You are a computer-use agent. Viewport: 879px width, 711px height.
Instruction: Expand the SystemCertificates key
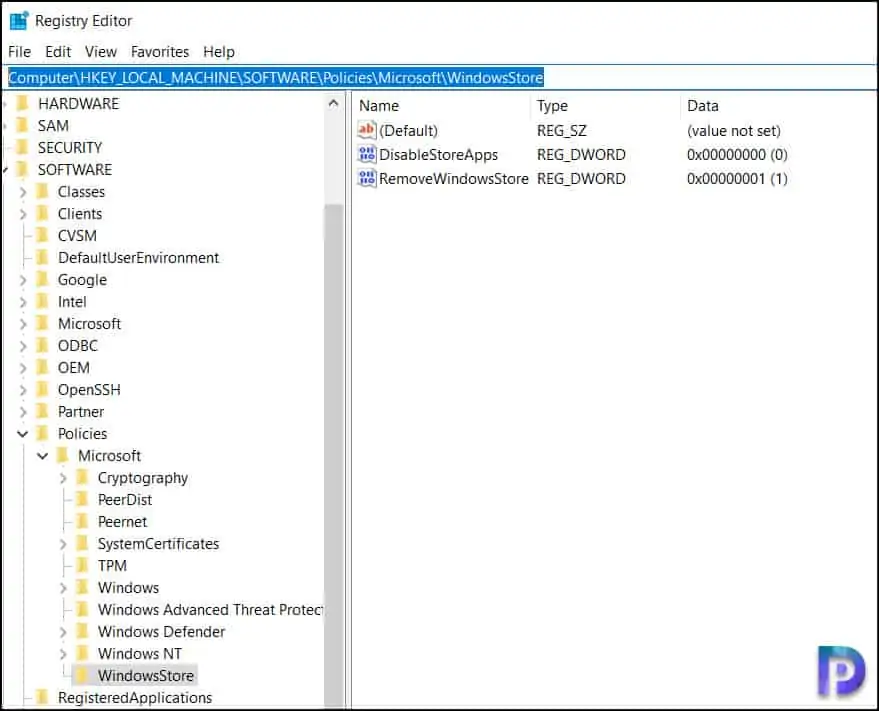tap(63, 544)
